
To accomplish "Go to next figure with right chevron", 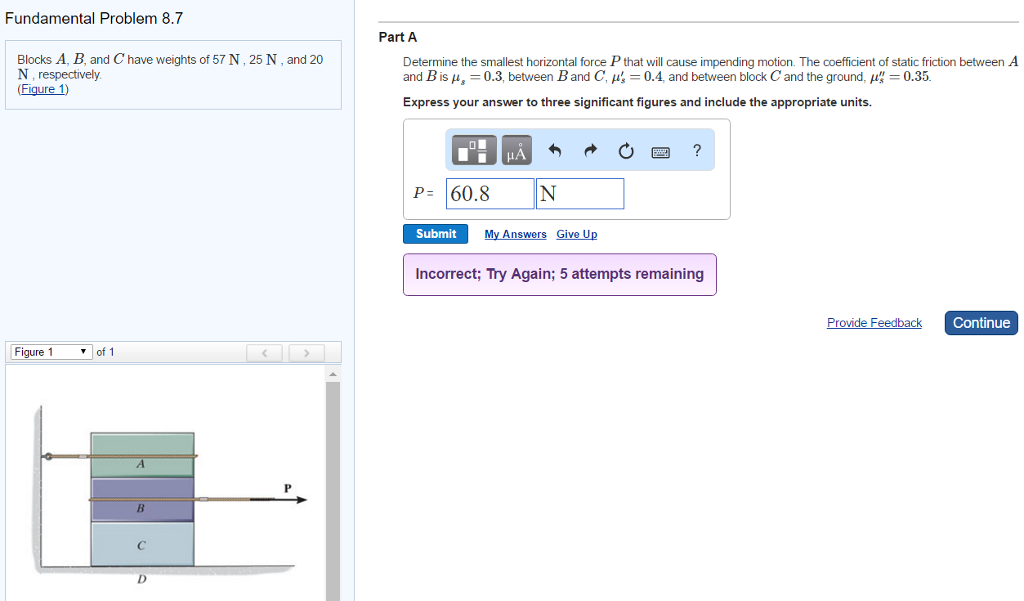I will point(307,352).
